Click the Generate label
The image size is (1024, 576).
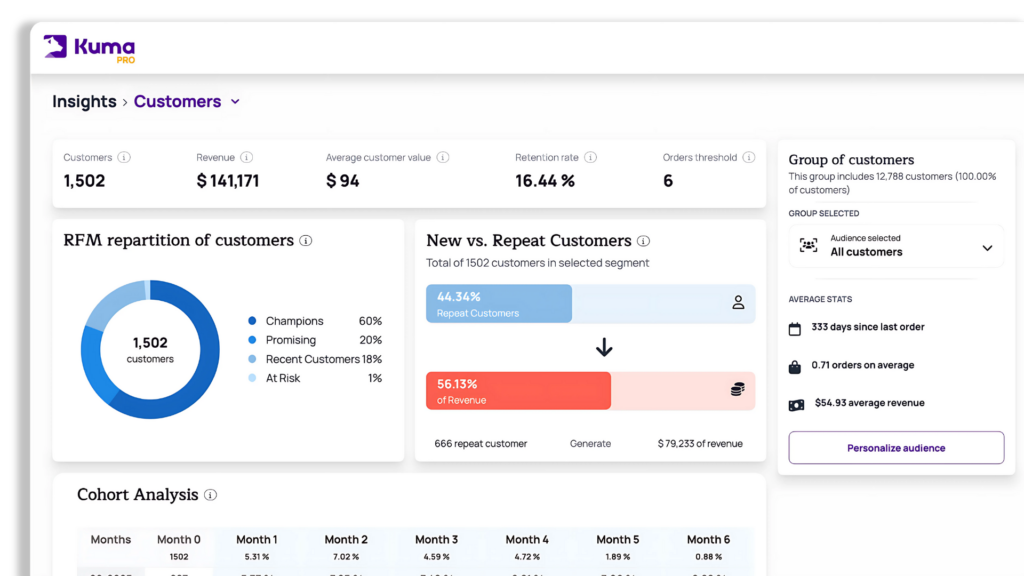(590, 443)
